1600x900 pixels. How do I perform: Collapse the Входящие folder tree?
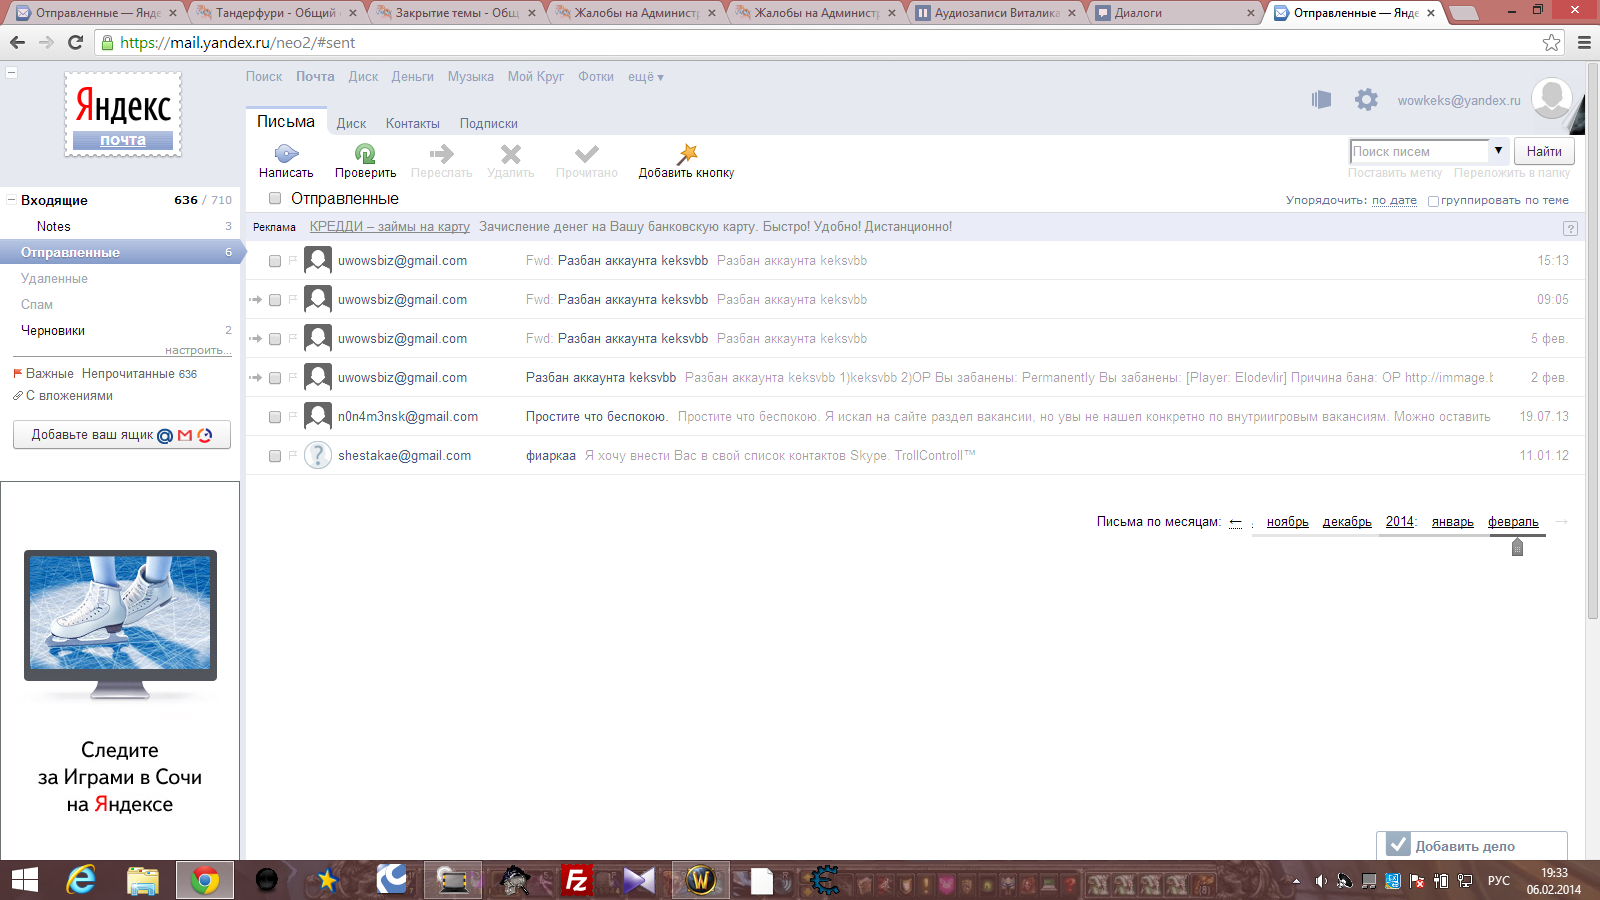pos(12,200)
